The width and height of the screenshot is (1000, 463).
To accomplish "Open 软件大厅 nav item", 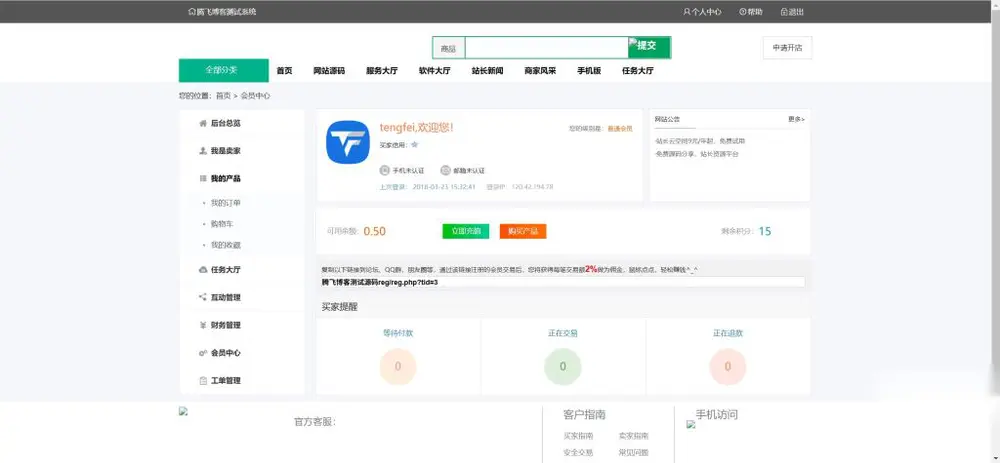I will [434, 71].
